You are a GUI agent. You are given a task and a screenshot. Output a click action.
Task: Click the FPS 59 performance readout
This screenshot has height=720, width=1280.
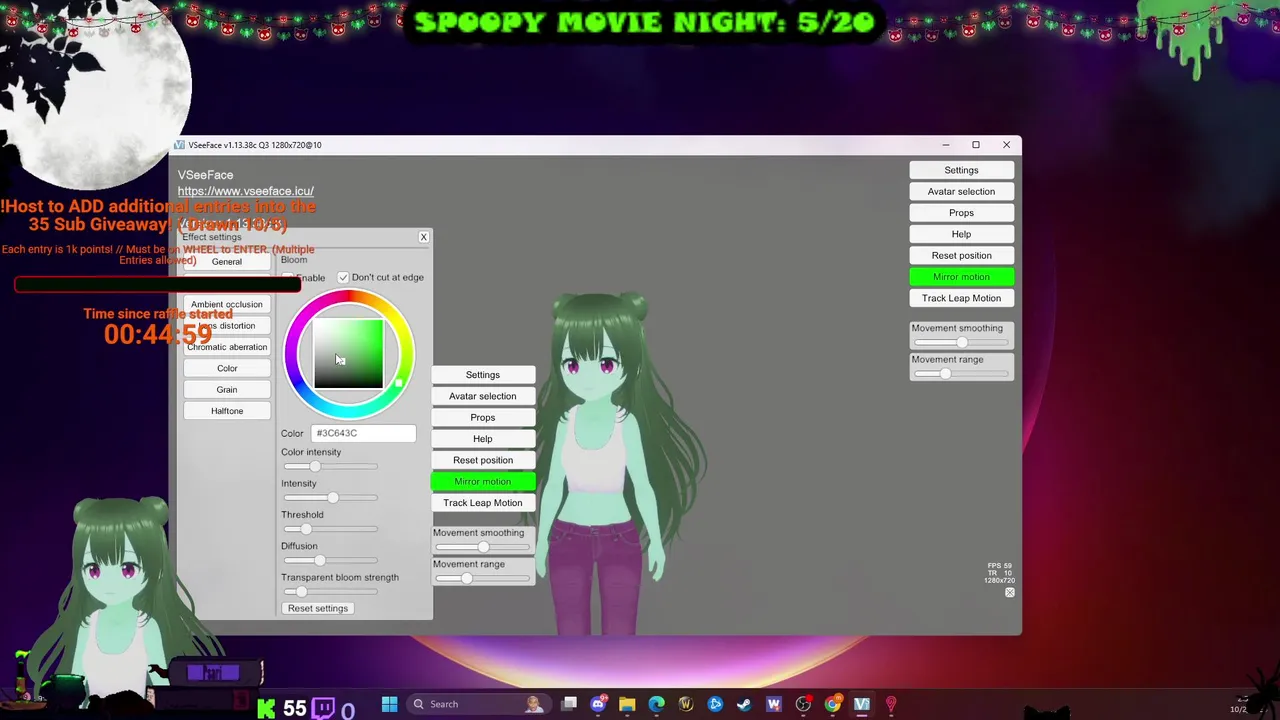(1000, 566)
